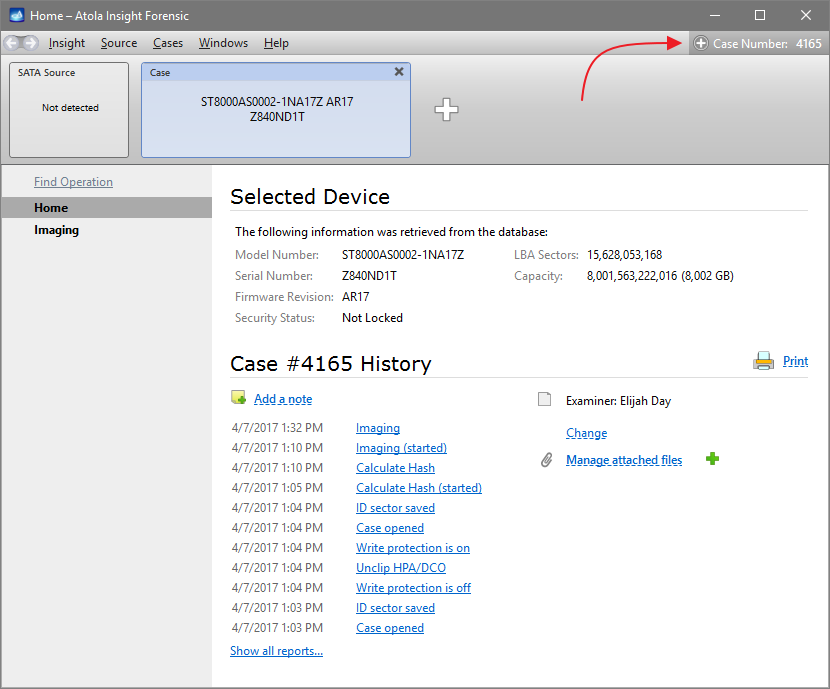Viewport: 830px width, 689px height.
Task: Open the Source menu
Action: point(119,43)
